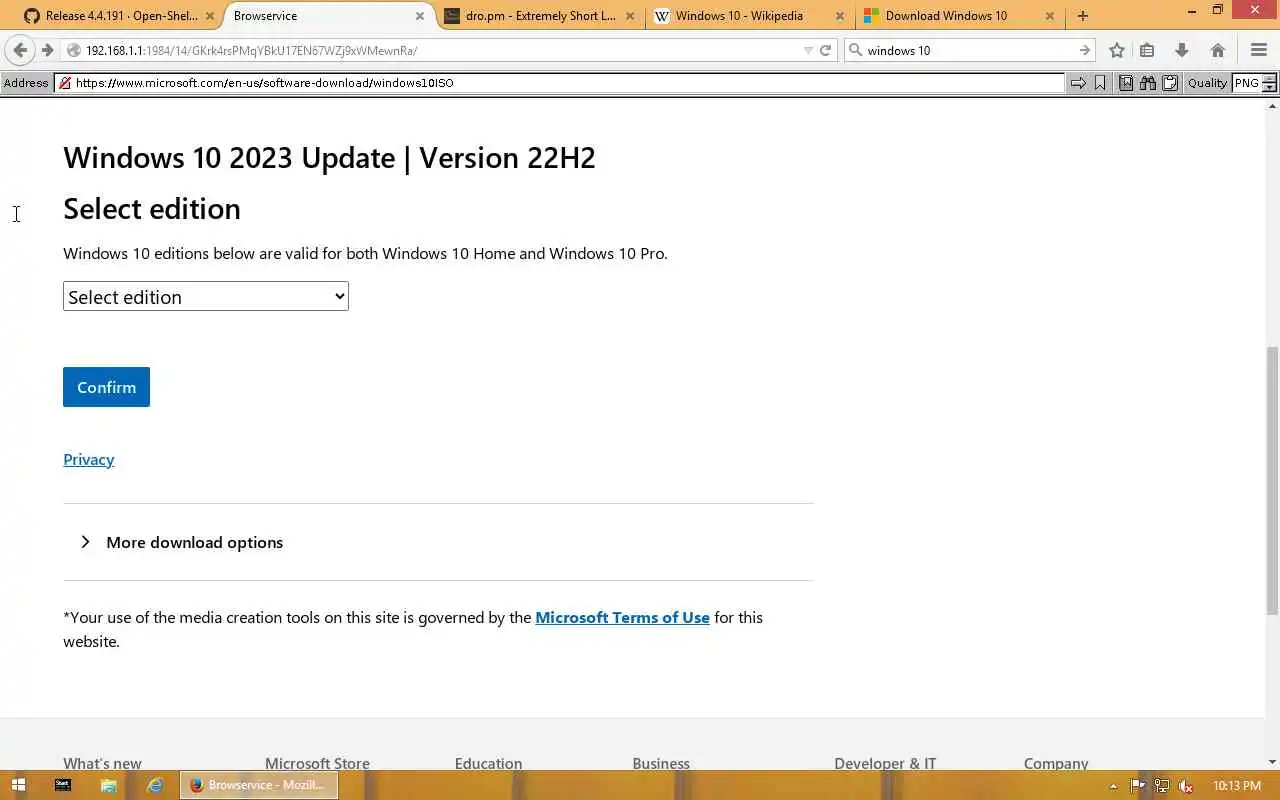Open File Explorer from taskbar

(x=109, y=785)
